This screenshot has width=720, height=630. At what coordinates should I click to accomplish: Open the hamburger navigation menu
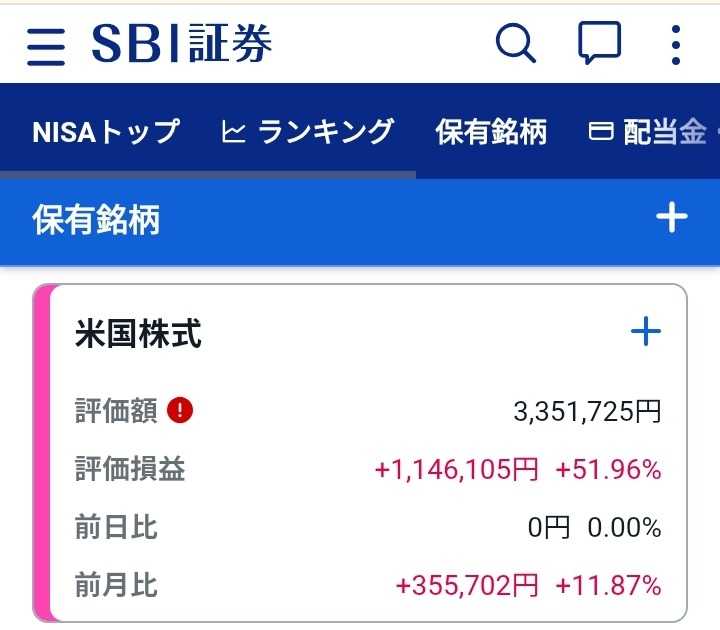(x=46, y=45)
